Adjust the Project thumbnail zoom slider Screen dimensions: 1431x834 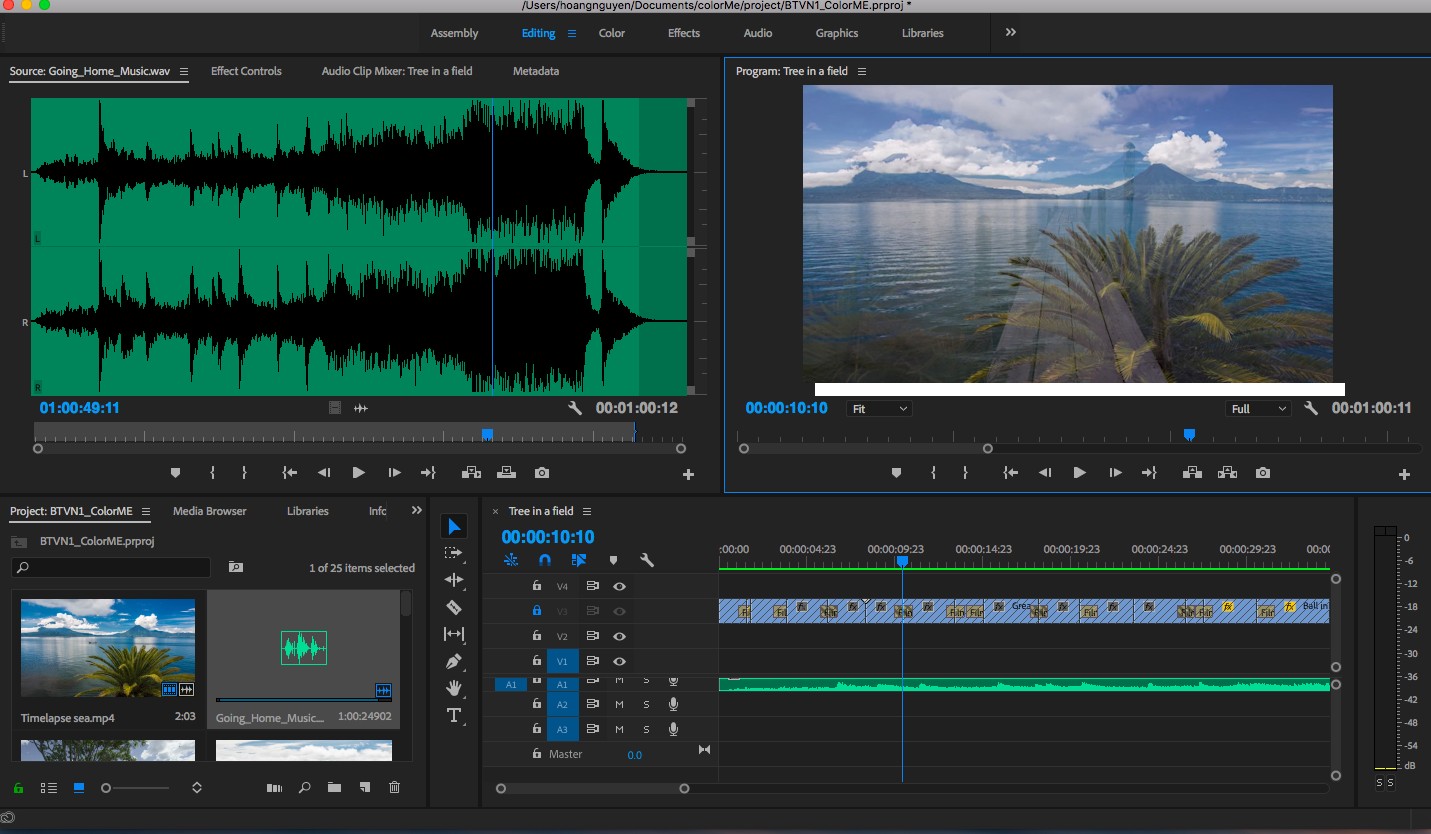pos(135,788)
